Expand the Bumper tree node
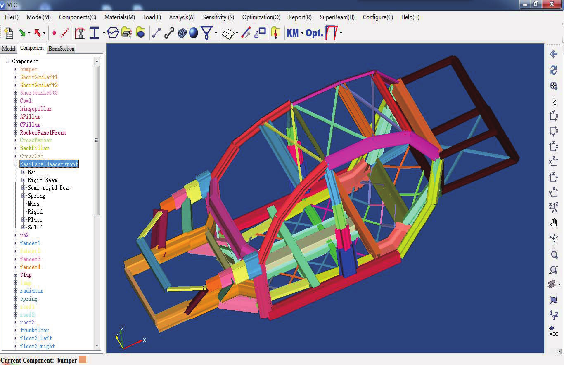This screenshot has height=365, width=564. pyautogui.click(x=15, y=69)
